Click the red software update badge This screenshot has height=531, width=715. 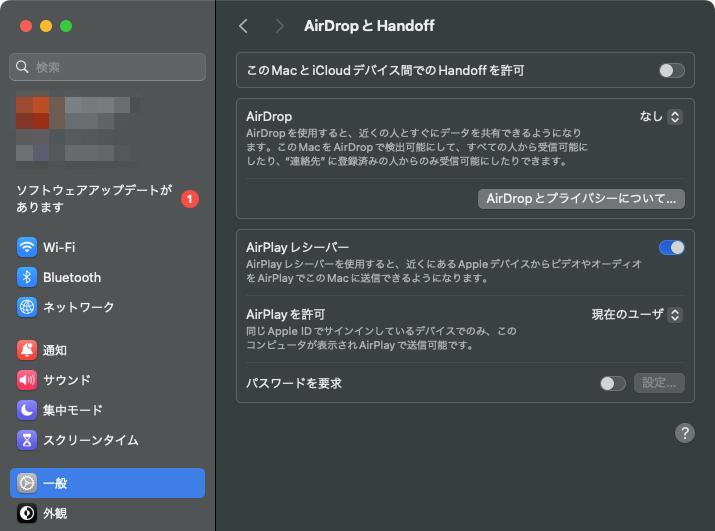coord(190,199)
